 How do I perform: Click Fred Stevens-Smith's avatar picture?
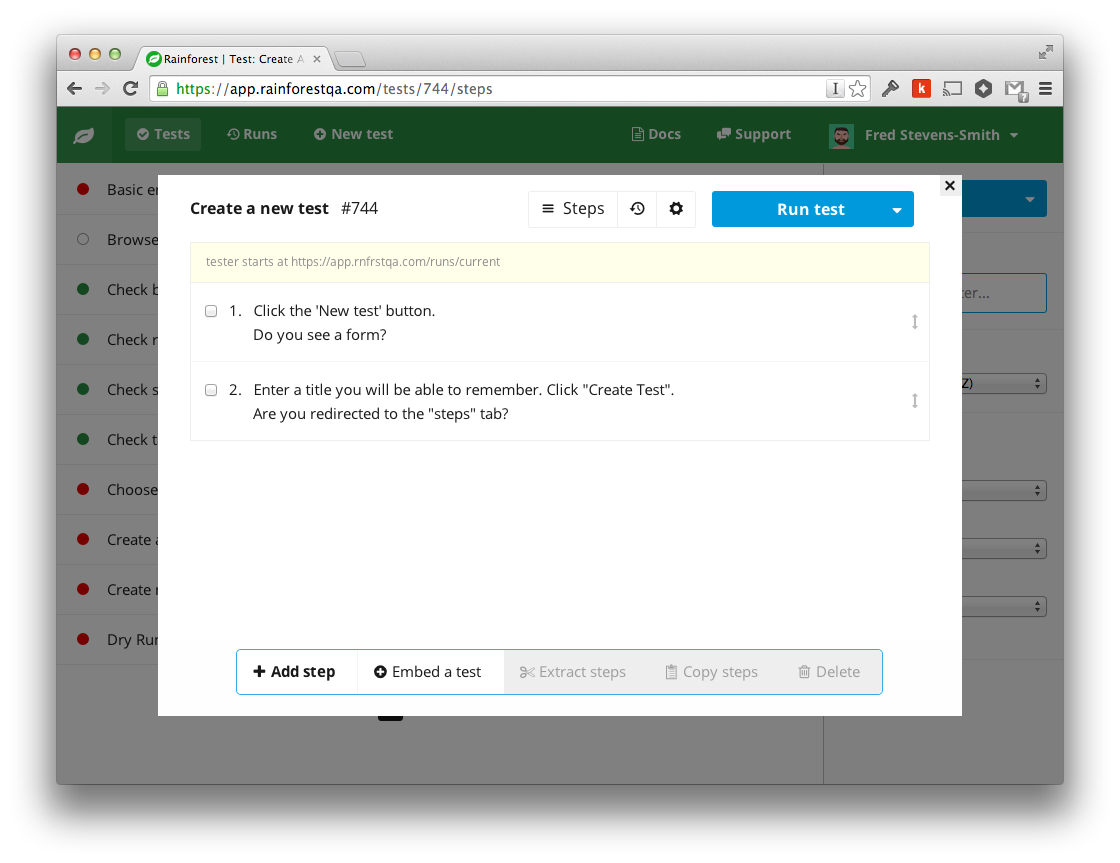(841, 136)
